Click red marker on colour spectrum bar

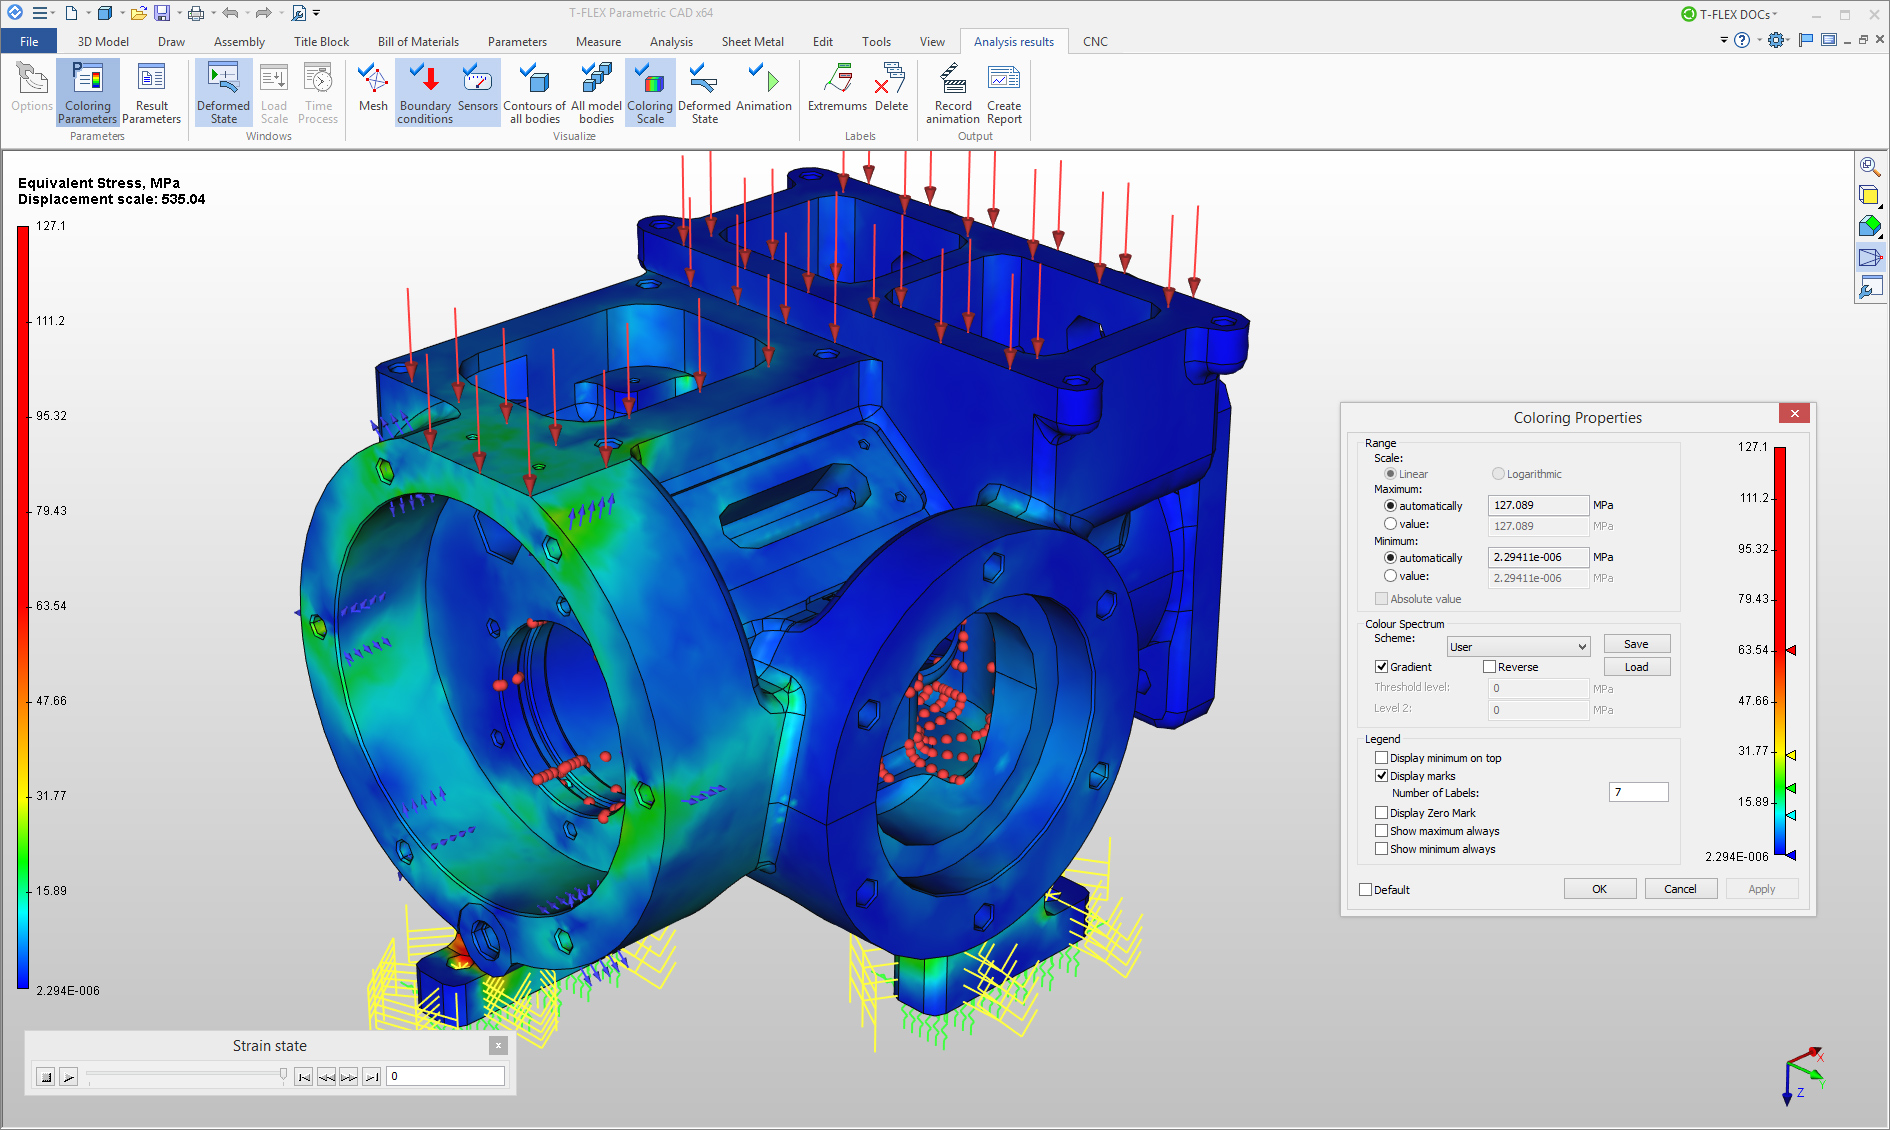pos(1791,650)
